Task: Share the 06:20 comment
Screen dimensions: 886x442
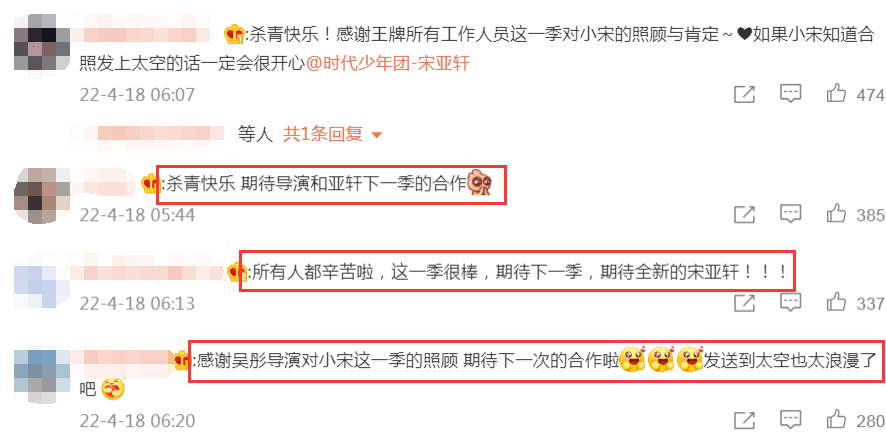Action: pos(744,421)
